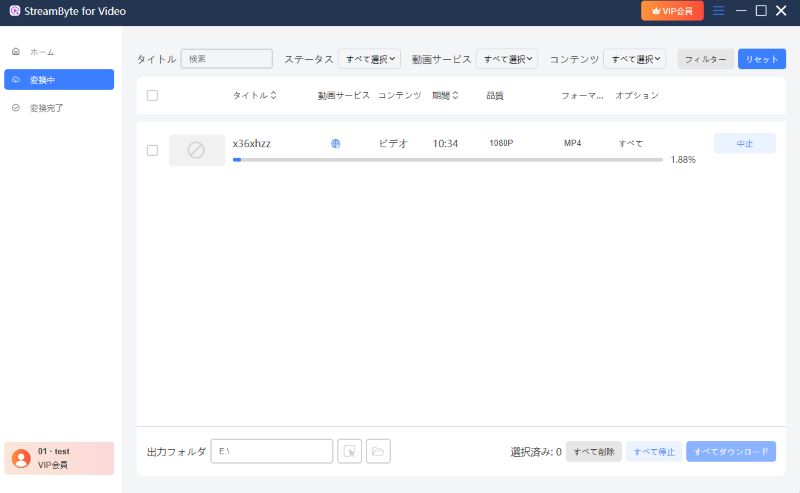Expand the ステータス dropdown
The height and width of the screenshot is (493, 800).
click(x=369, y=59)
